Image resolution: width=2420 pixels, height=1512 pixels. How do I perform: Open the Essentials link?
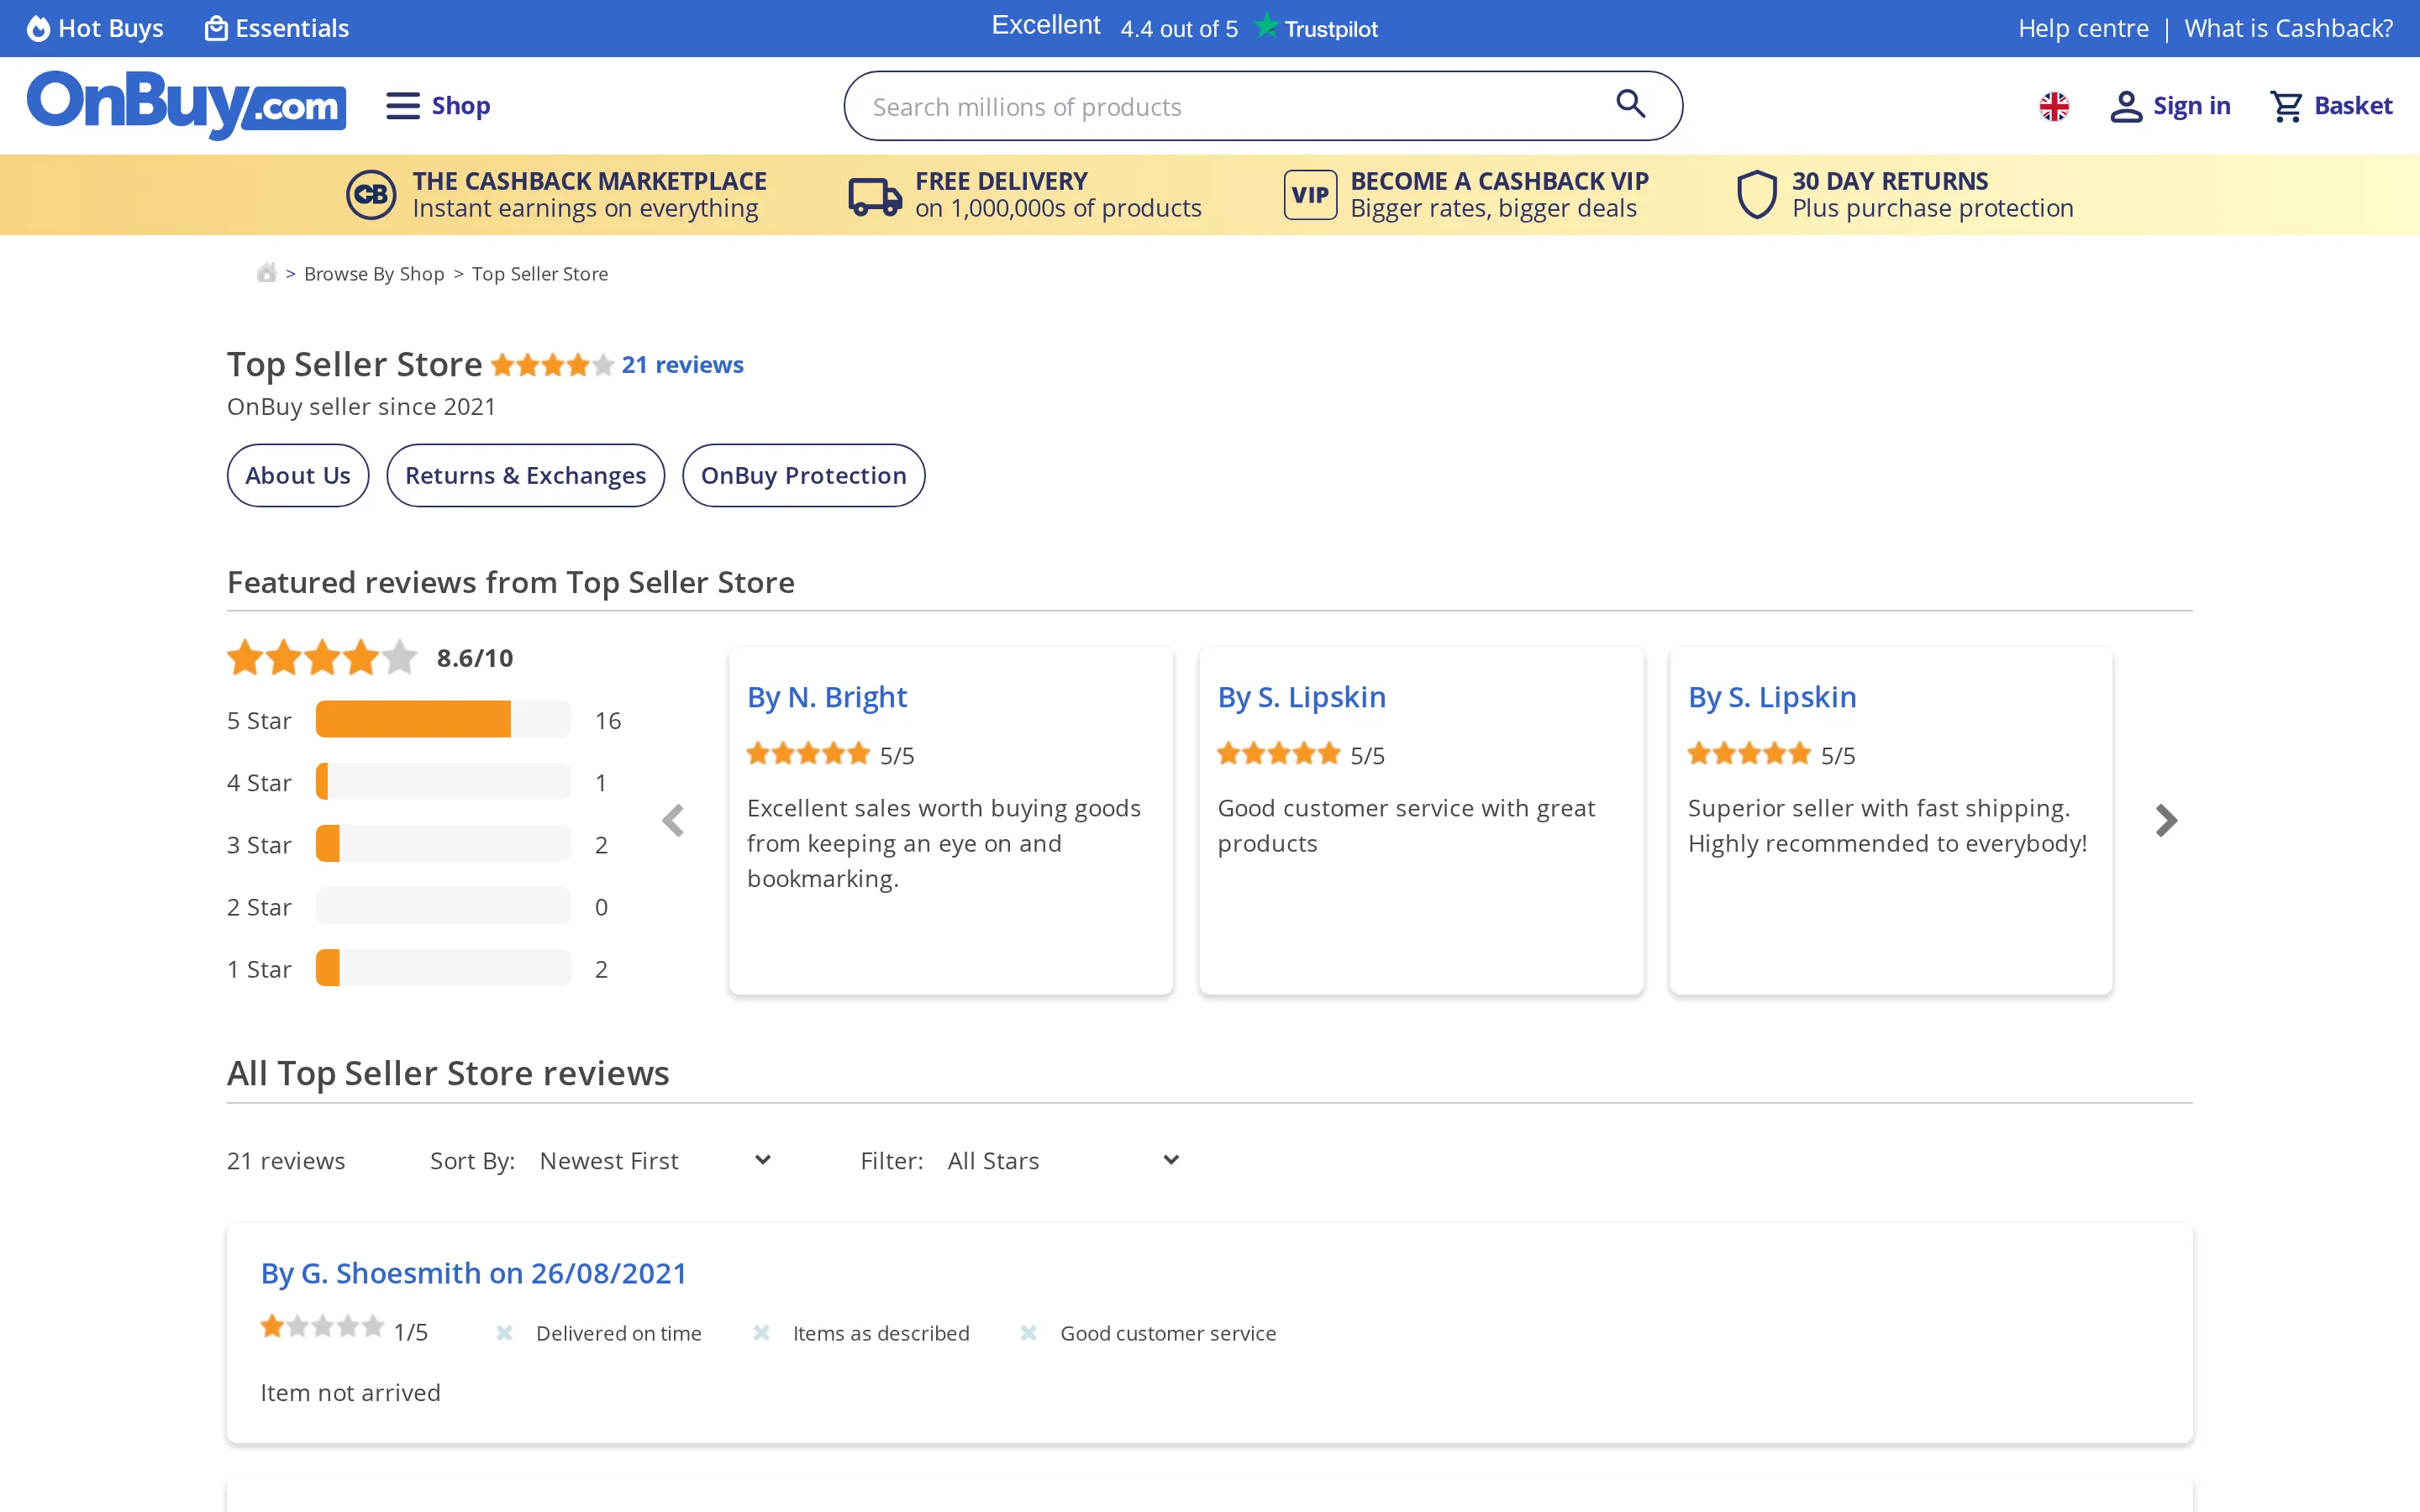tap(277, 28)
